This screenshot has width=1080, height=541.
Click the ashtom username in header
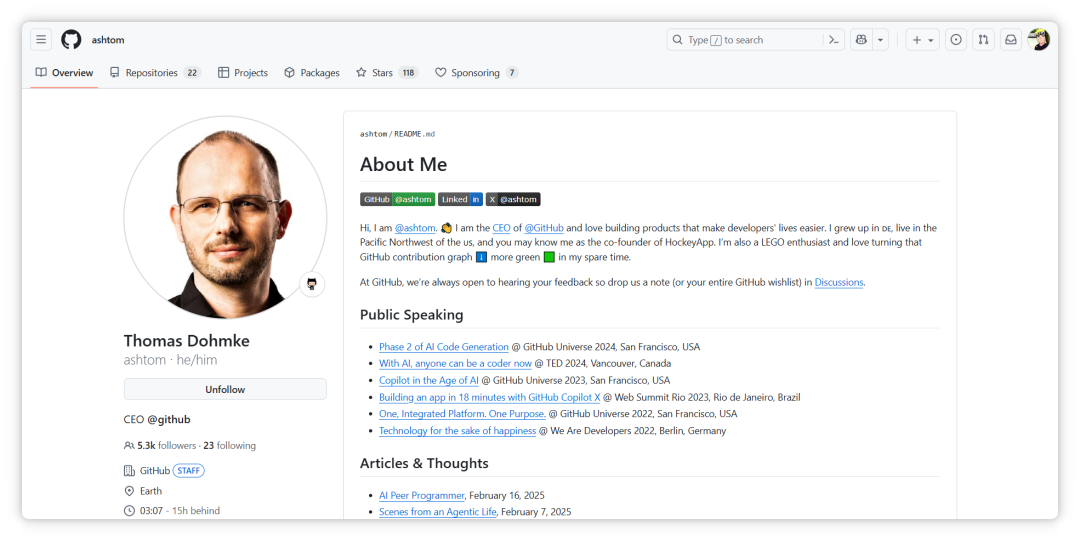pos(108,40)
